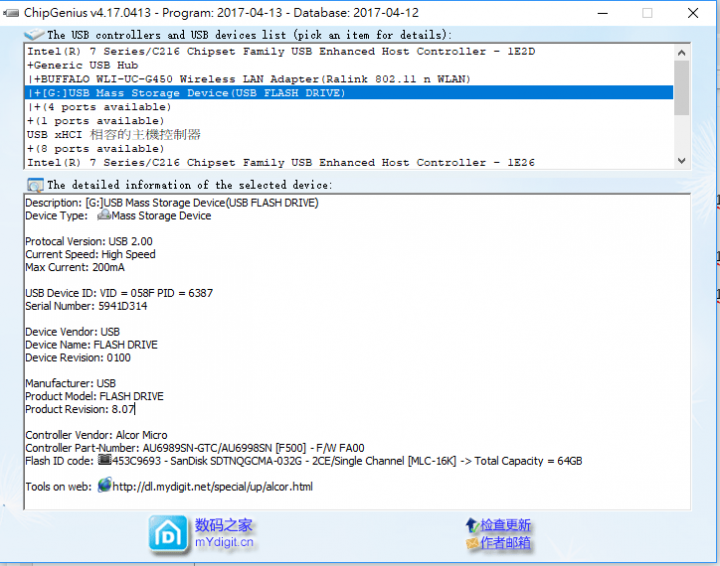Select the USB xHCI 相容的主機控制器 row
720x566 pixels.
(349, 134)
